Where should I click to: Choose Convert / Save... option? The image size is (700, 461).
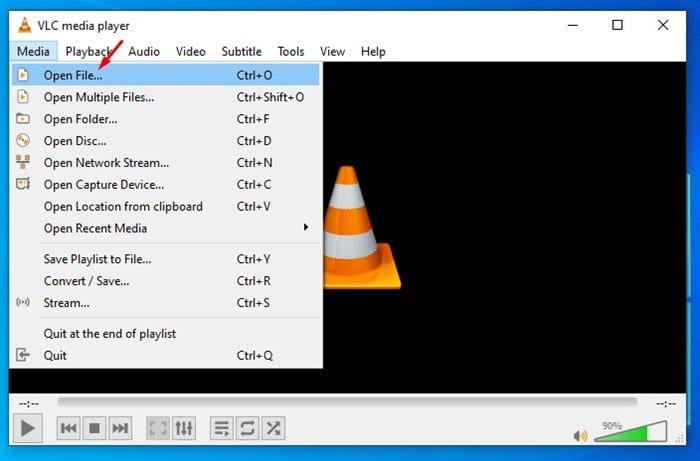point(86,281)
